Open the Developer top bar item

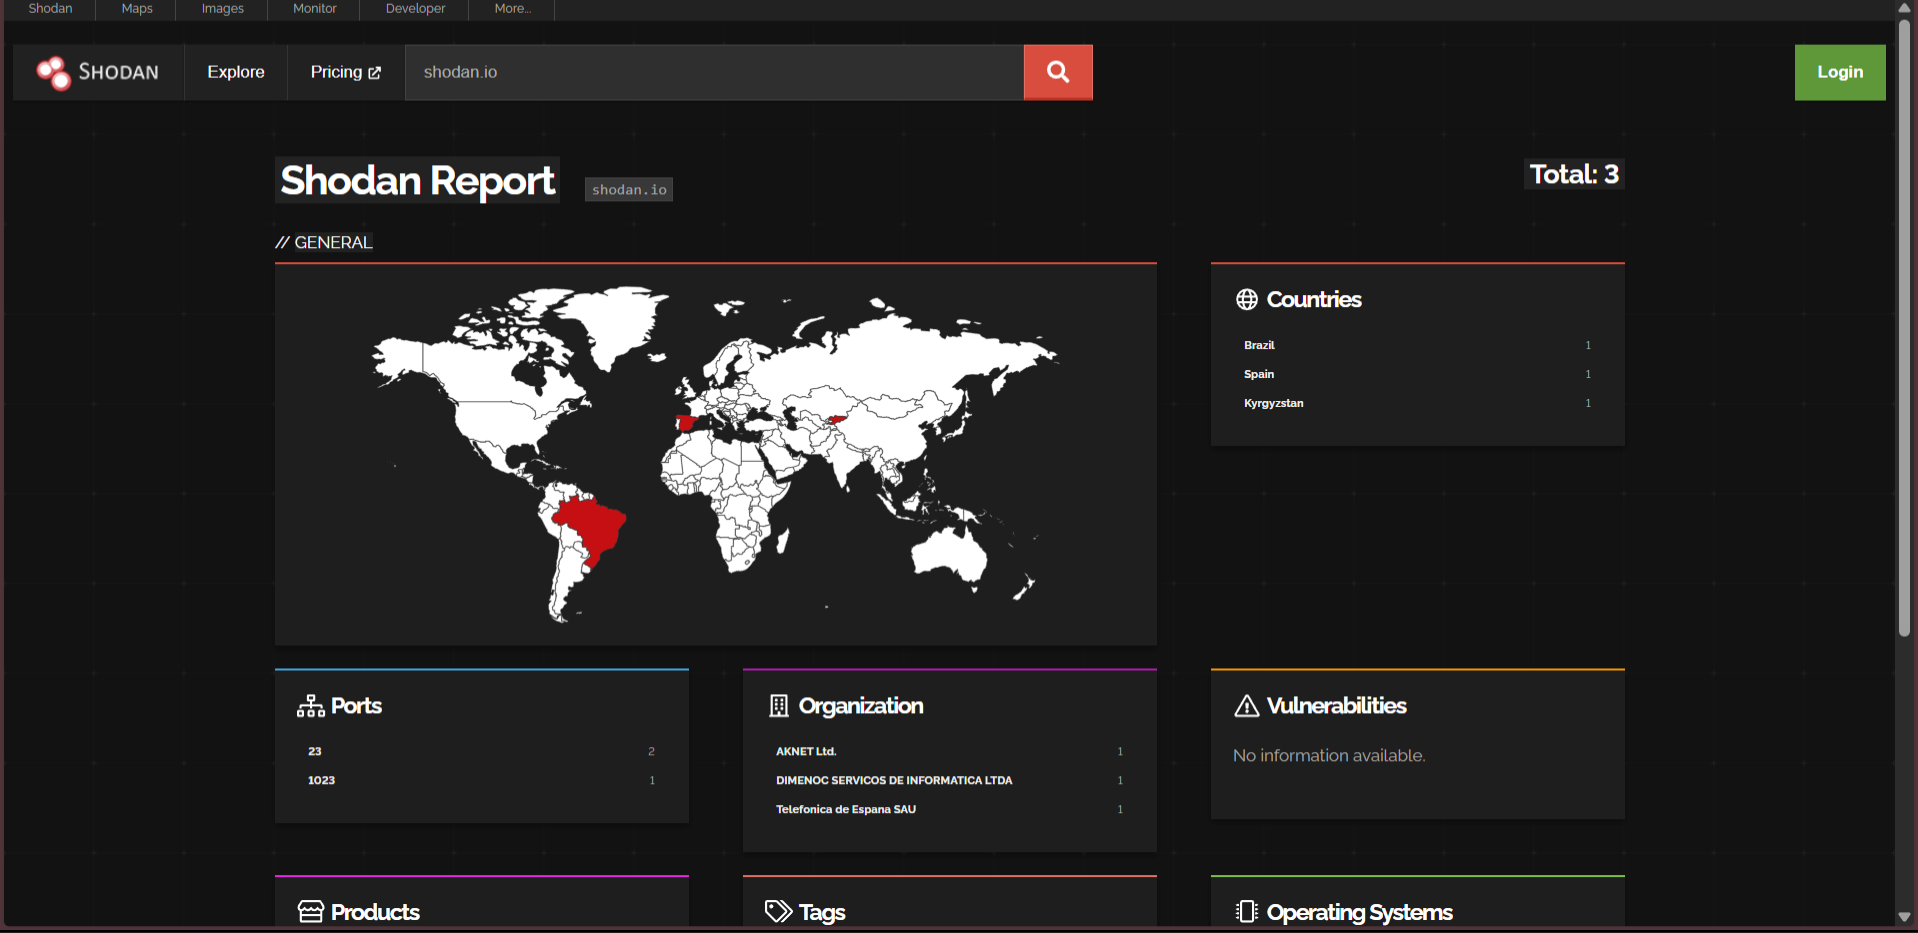(x=415, y=9)
